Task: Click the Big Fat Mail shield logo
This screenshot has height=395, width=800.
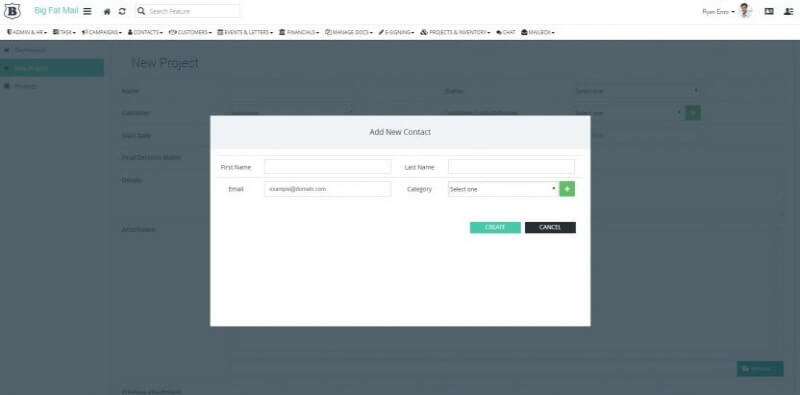Action: click(x=12, y=11)
